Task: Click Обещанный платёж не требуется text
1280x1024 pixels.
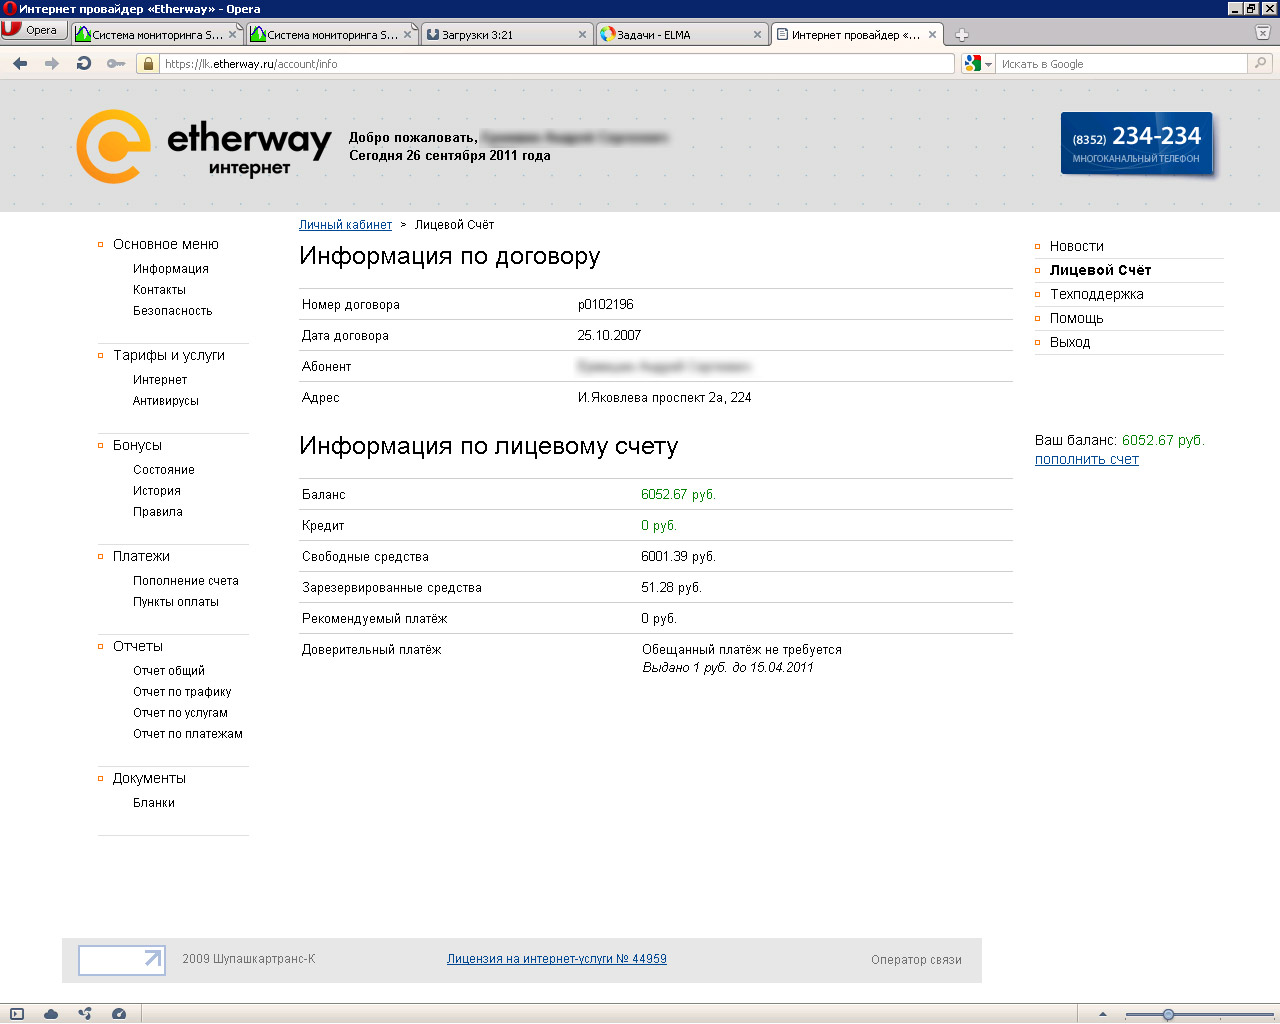Action: tap(742, 650)
